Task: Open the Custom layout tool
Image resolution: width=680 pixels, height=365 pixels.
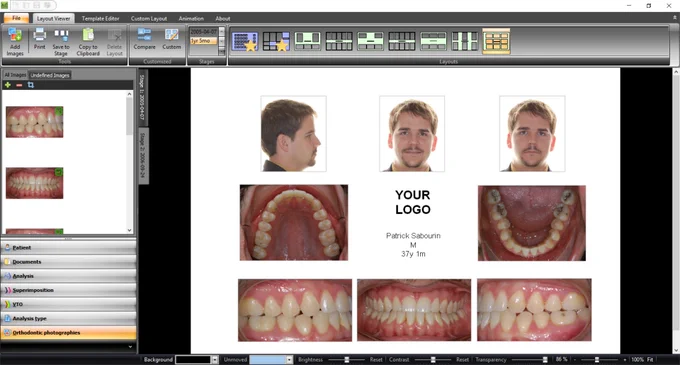Action: (172, 39)
